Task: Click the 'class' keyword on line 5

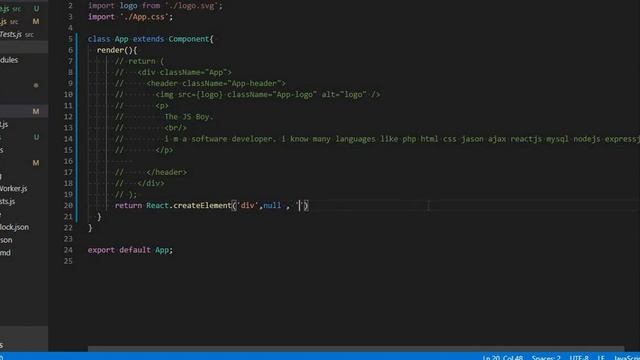Action: pos(99,39)
